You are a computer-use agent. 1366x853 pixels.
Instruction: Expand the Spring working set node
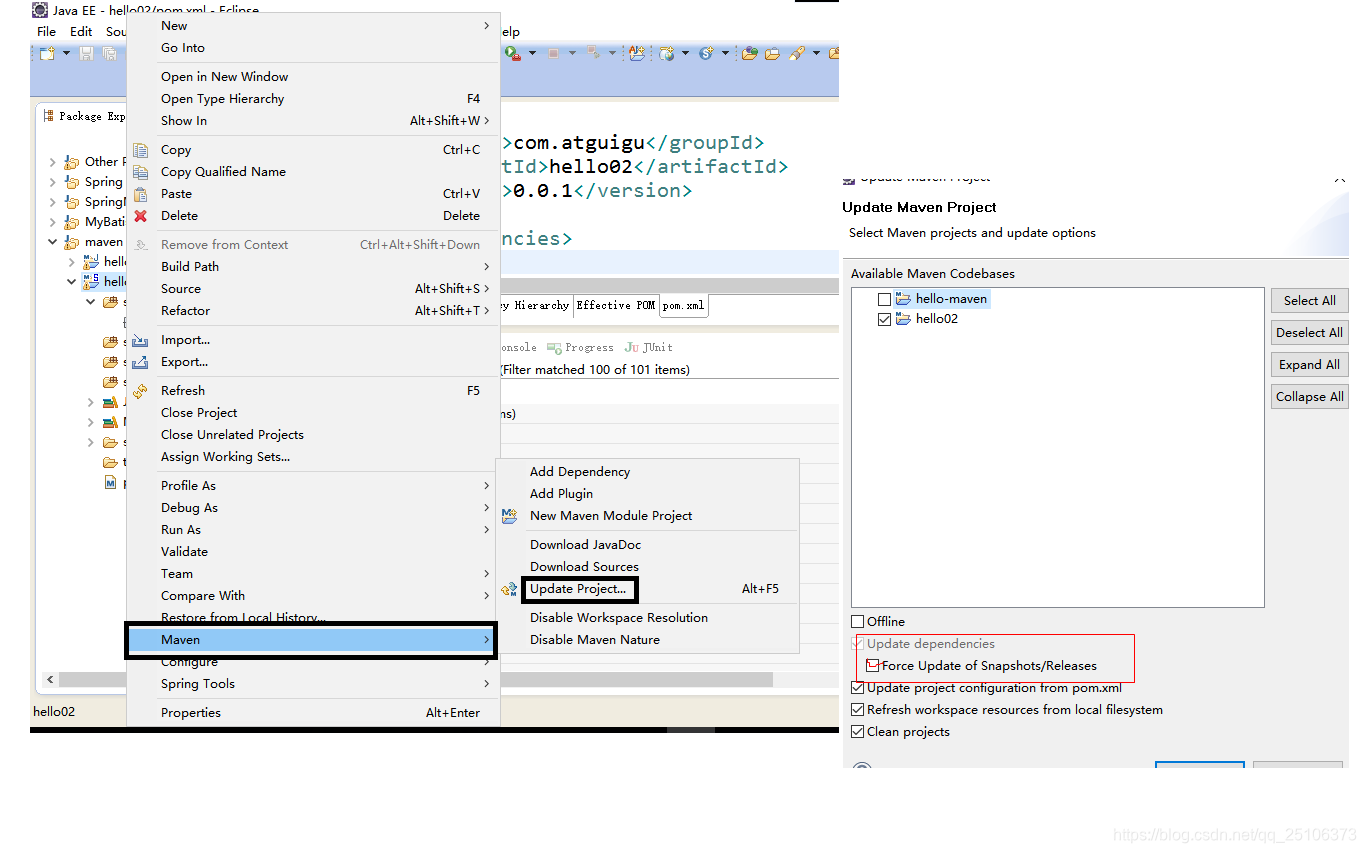click(53, 182)
